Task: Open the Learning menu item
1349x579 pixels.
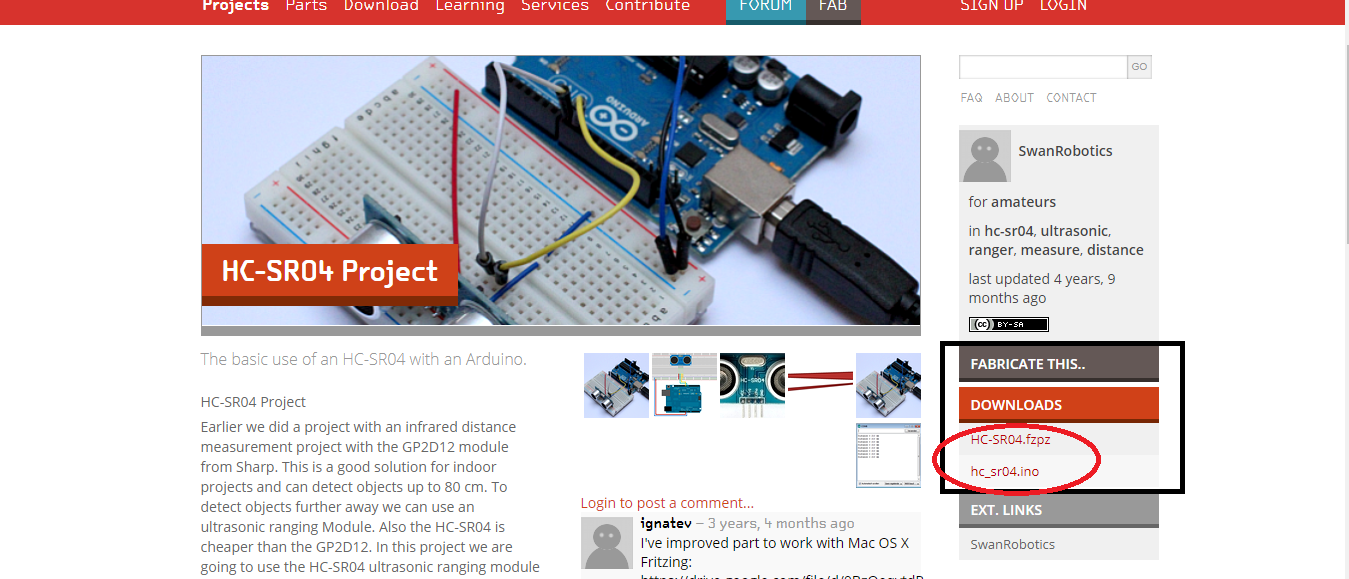Action: 470,6
